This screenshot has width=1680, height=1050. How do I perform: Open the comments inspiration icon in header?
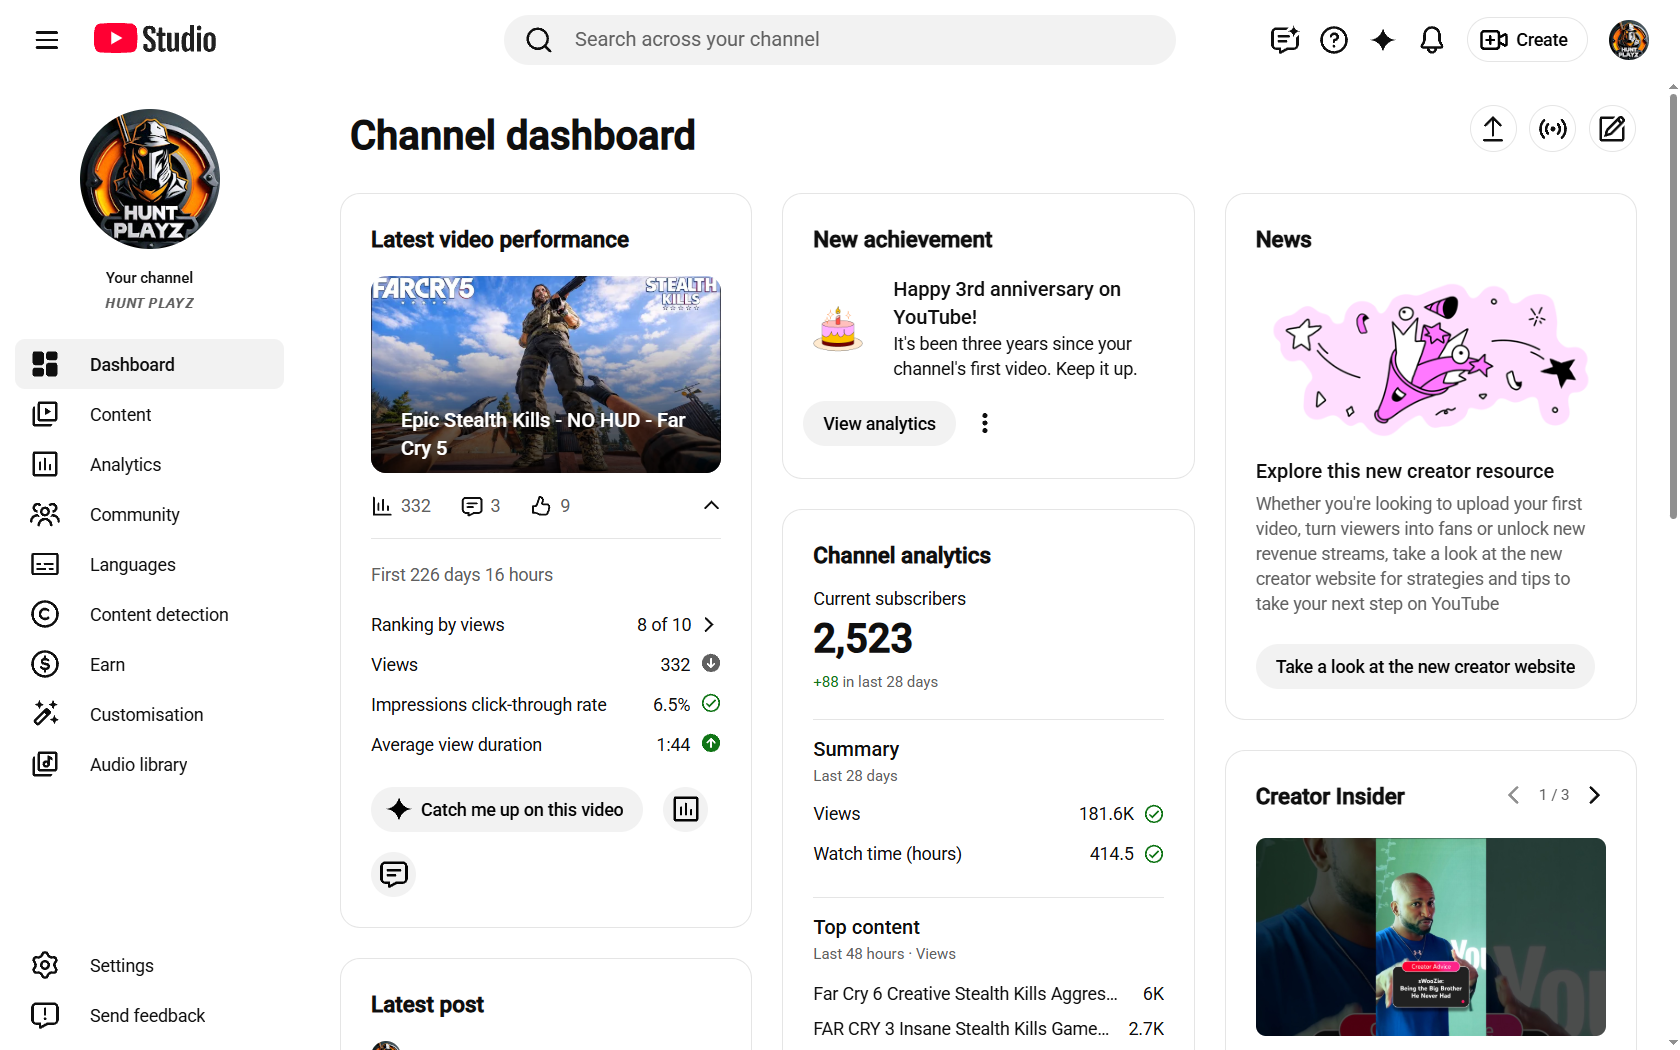tap(1285, 40)
